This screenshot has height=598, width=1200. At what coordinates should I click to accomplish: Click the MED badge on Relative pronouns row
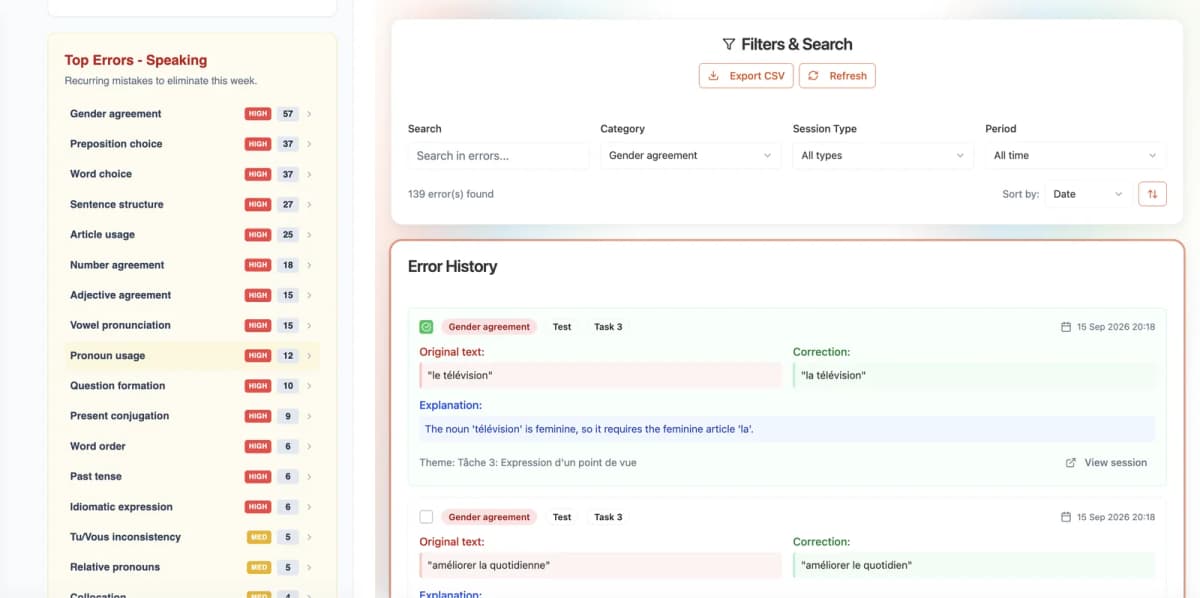pyautogui.click(x=259, y=567)
